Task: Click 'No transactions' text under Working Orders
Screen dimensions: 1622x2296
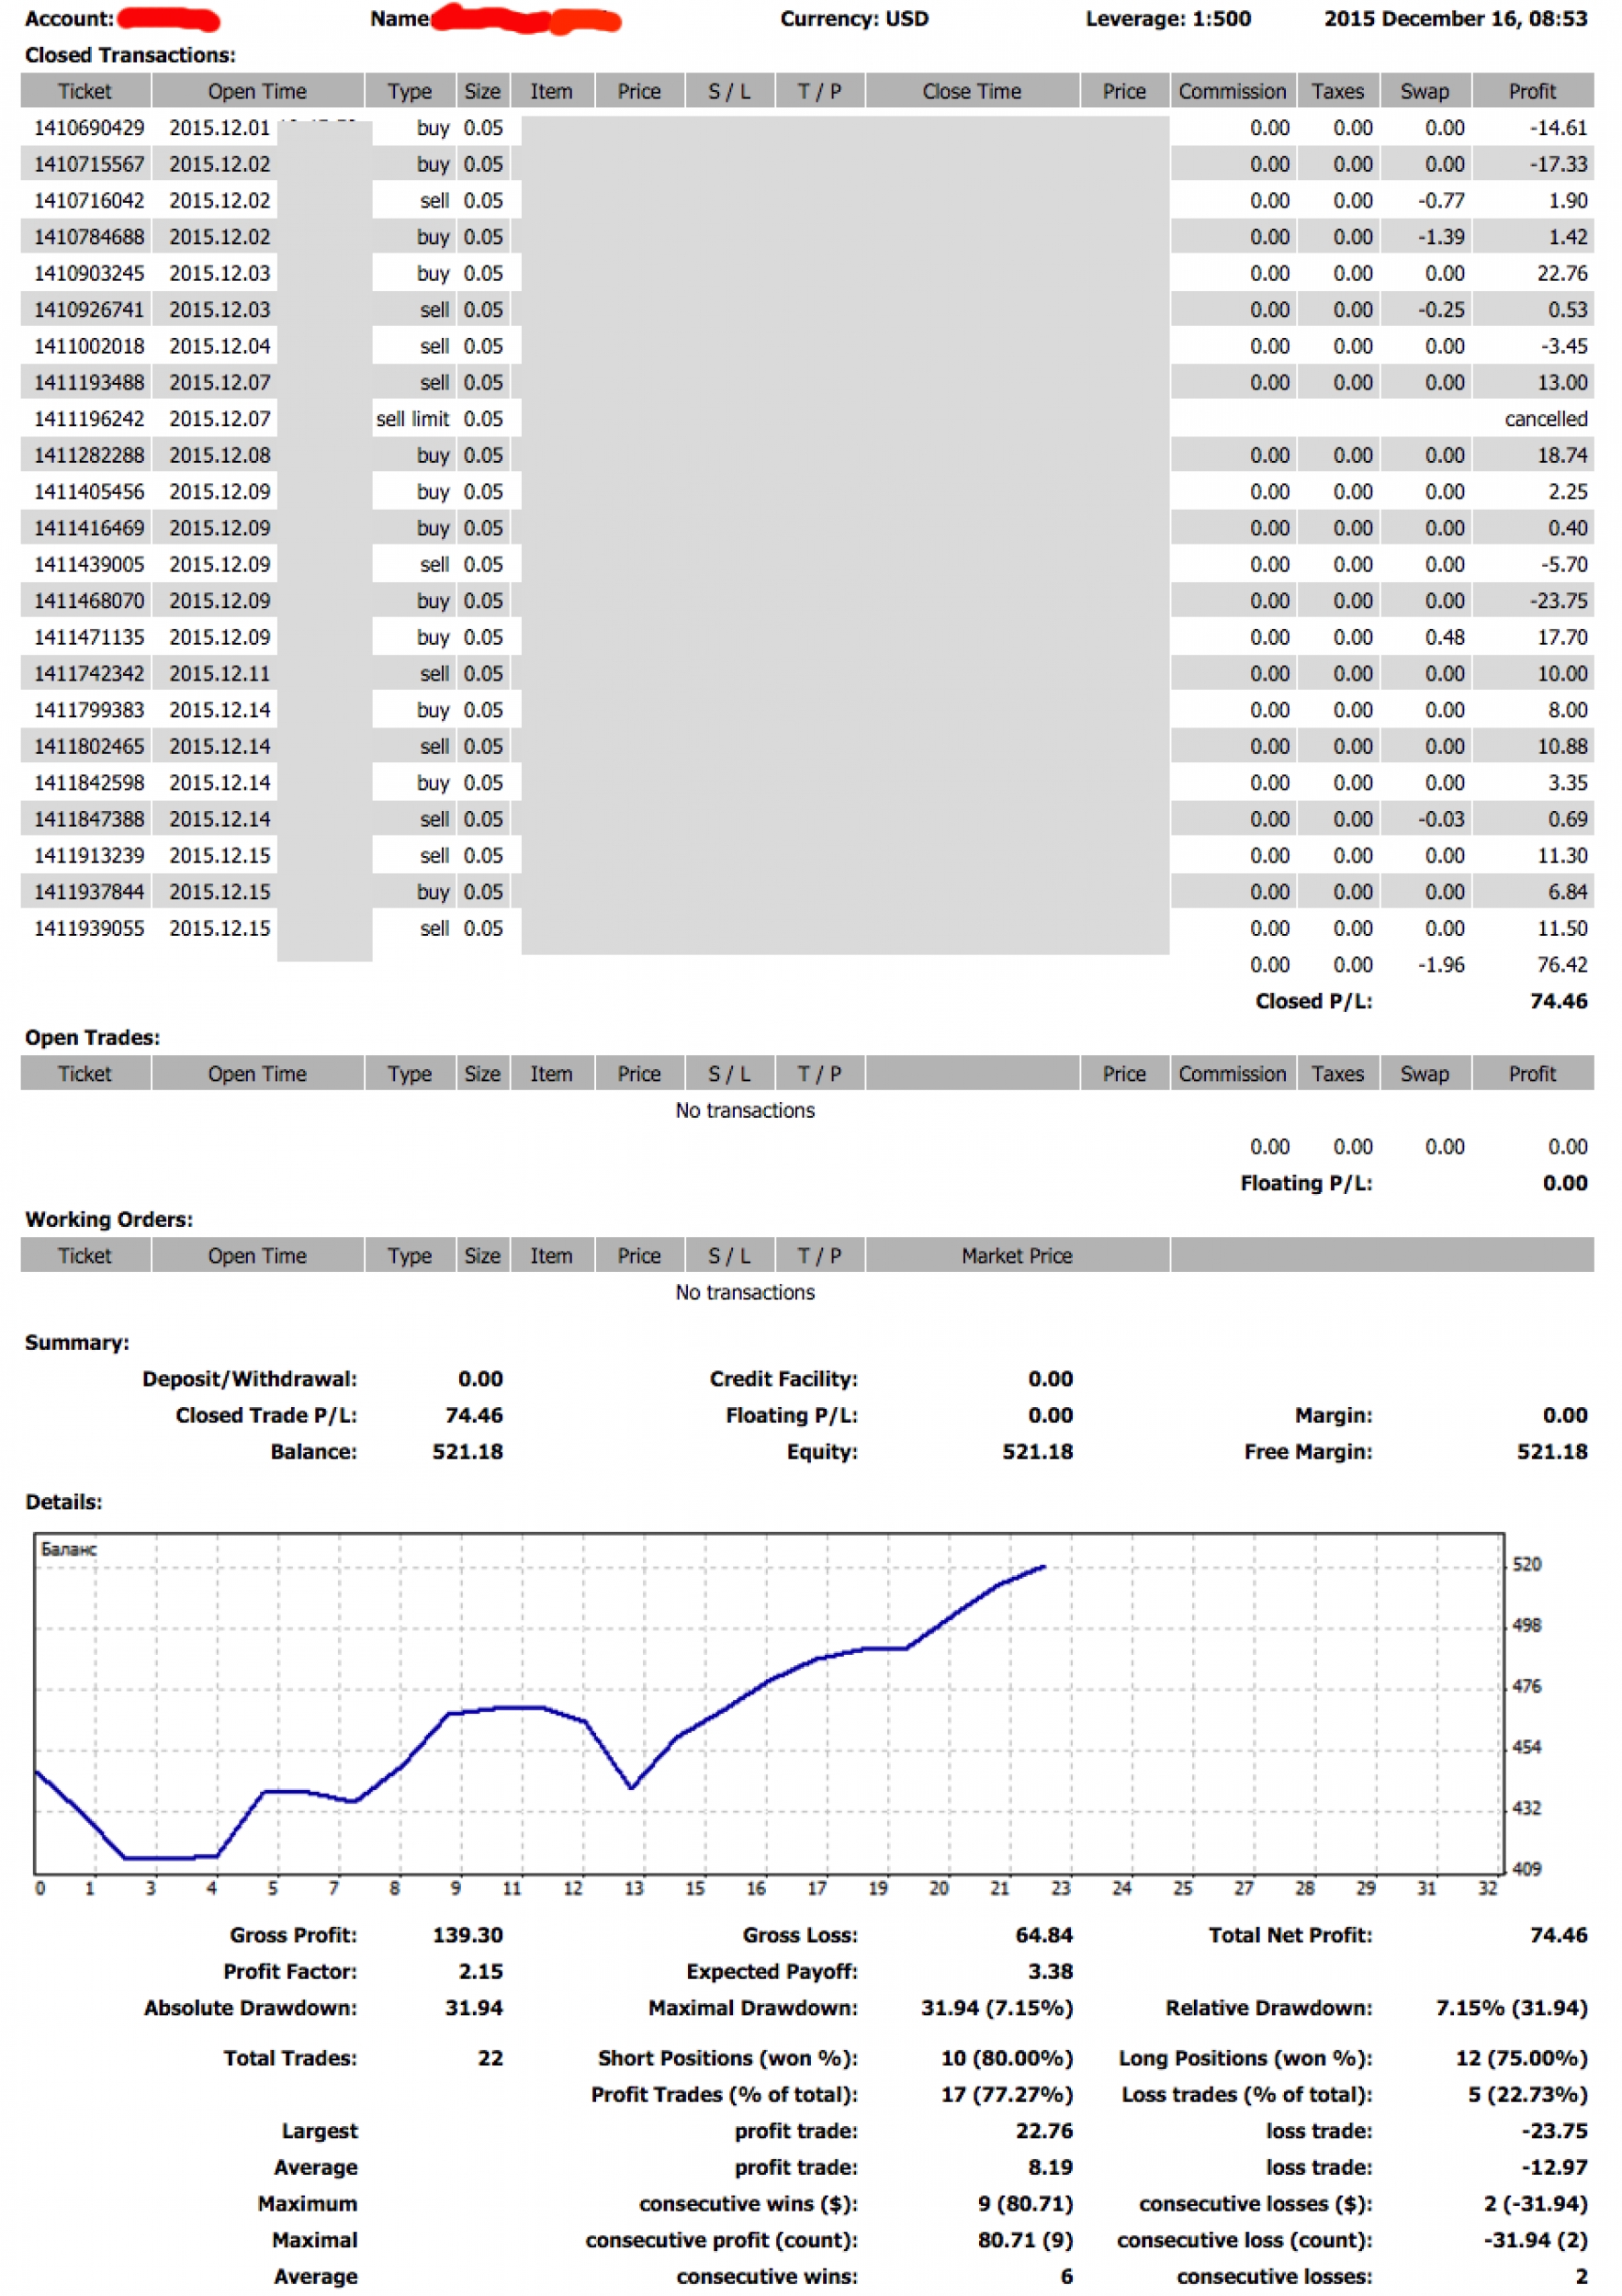Action: coord(745,1292)
